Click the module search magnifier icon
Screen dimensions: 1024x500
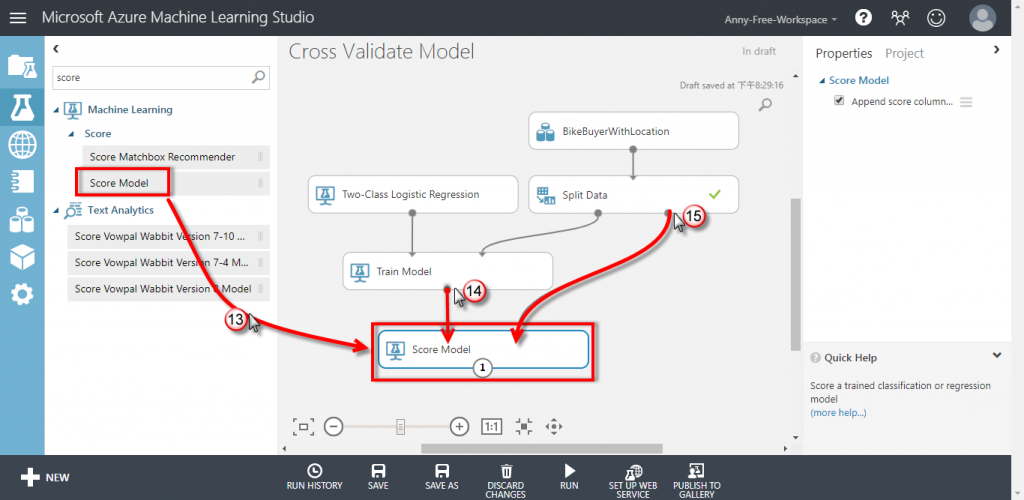tap(258, 78)
